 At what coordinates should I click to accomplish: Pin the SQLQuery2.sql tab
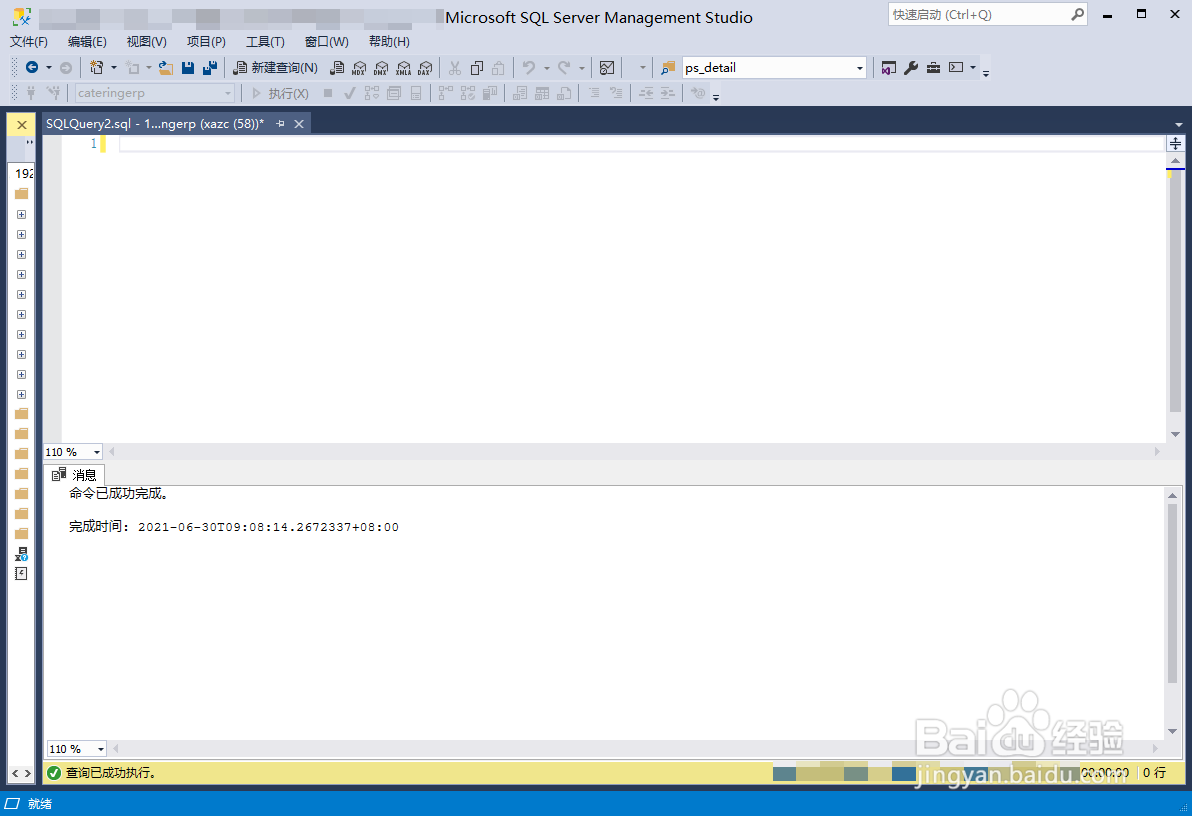281,124
